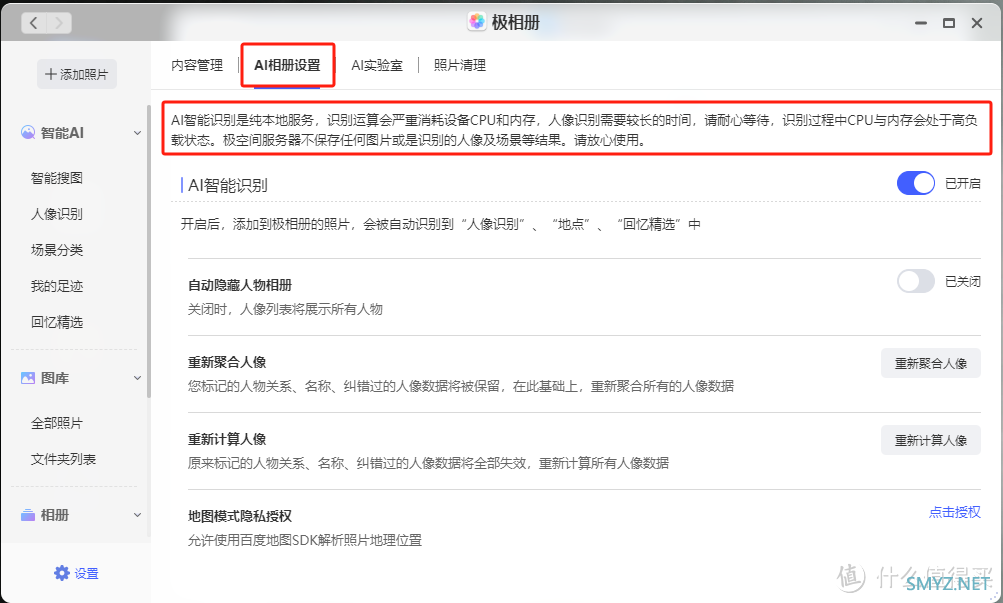Turn off the AI智能识别 switch
1003x603 pixels.
coord(915,184)
